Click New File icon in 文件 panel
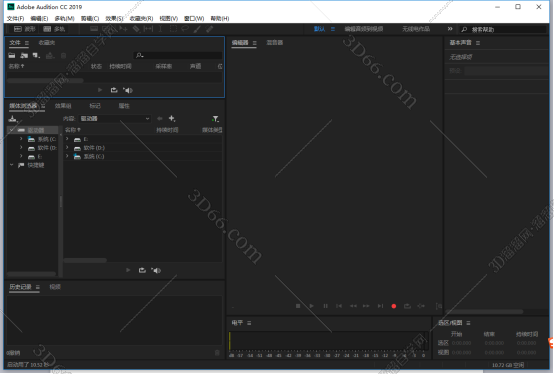Screen dimensions: 554x374 click(36, 55)
